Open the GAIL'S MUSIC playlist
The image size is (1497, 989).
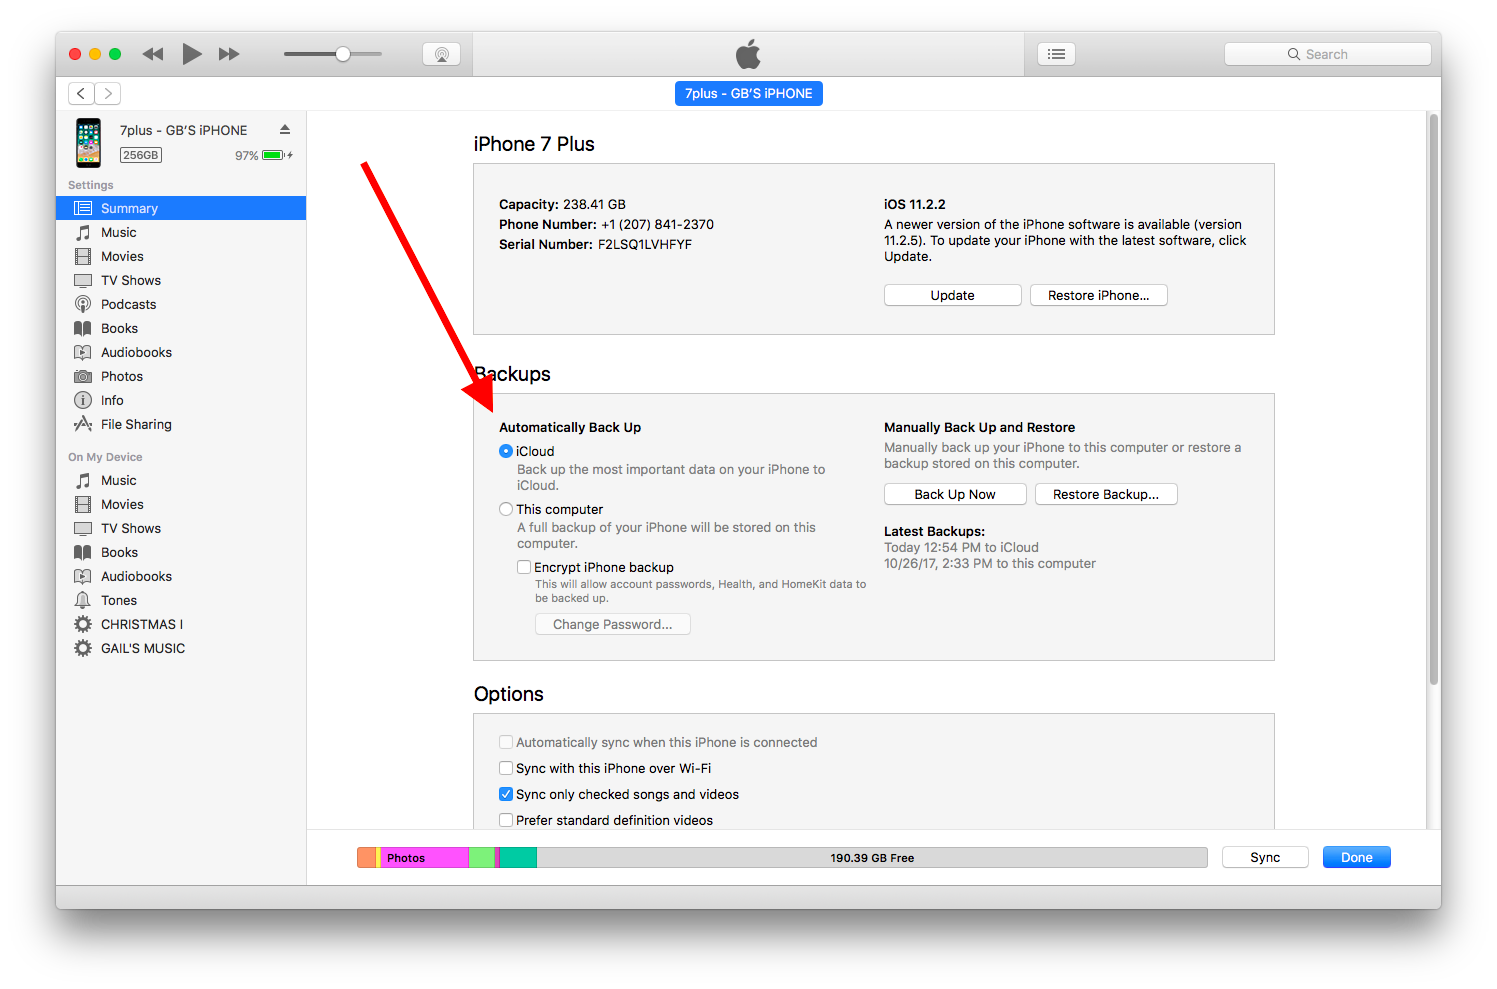(x=181, y=648)
